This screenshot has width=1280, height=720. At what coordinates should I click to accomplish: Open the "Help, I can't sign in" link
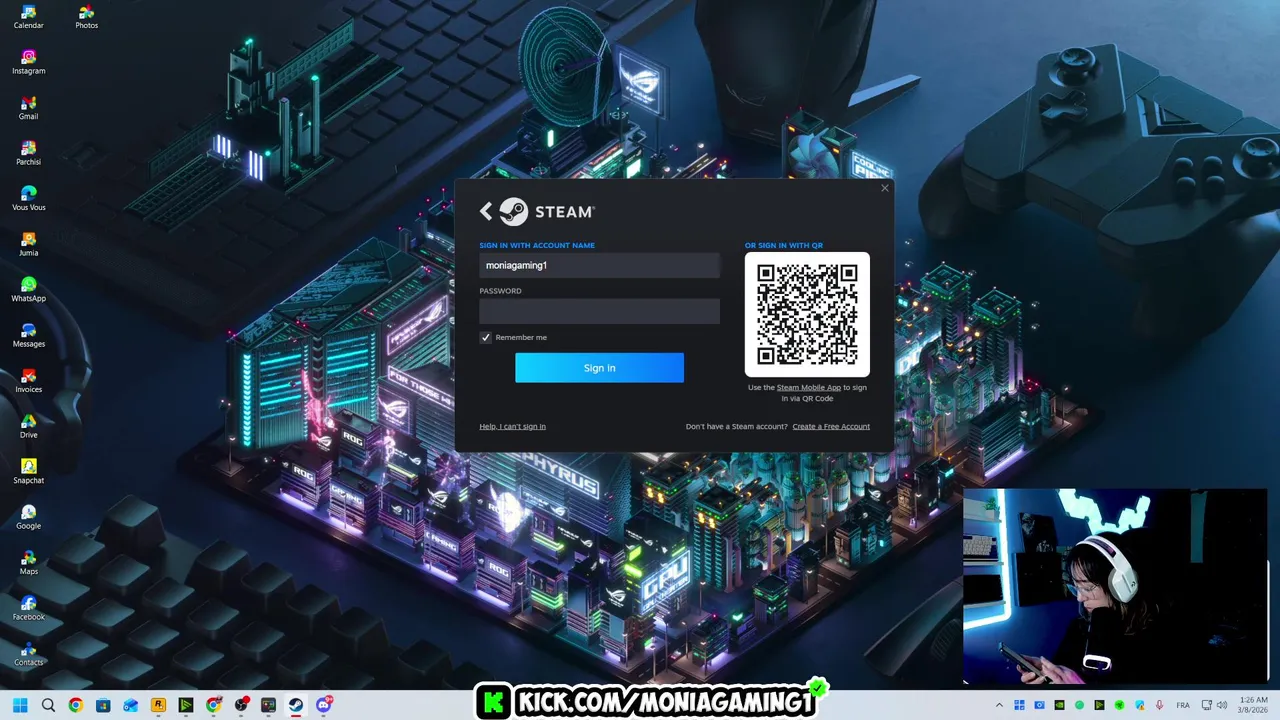(512, 426)
